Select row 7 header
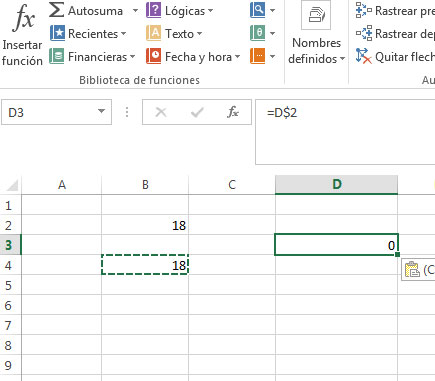Viewport: 435px width, 381px height. (x=10, y=325)
